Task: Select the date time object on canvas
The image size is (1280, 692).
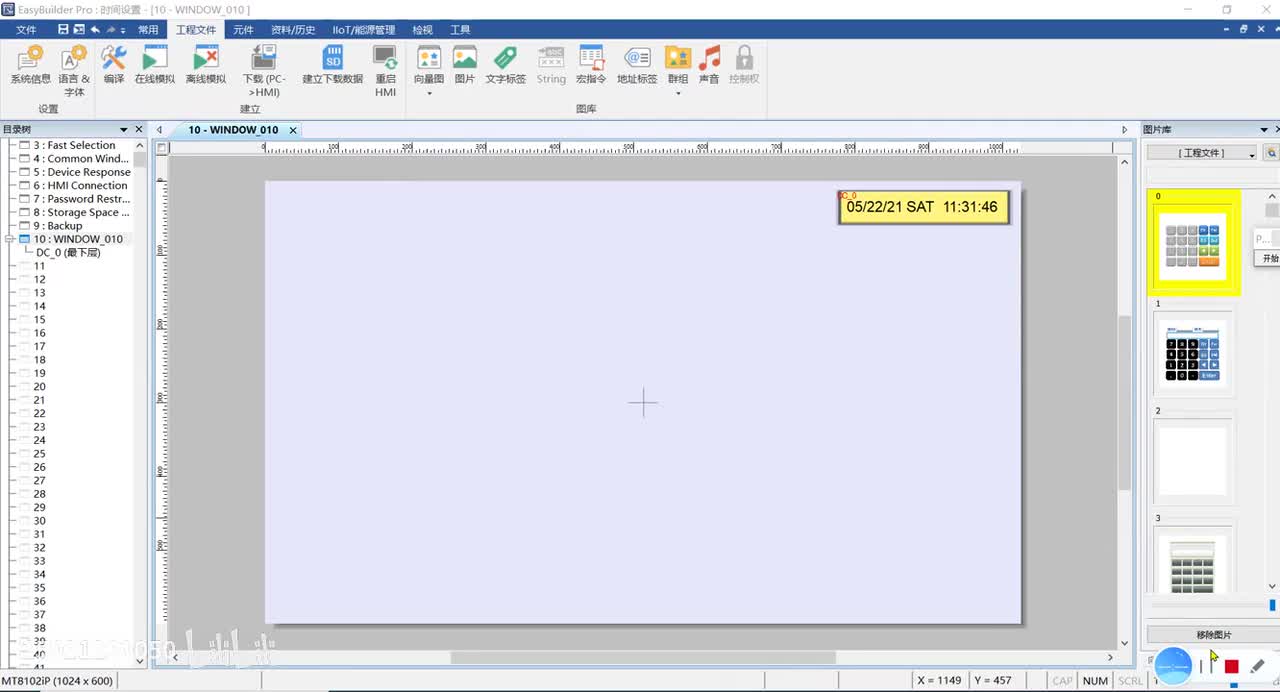Action: tap(924, 208)
